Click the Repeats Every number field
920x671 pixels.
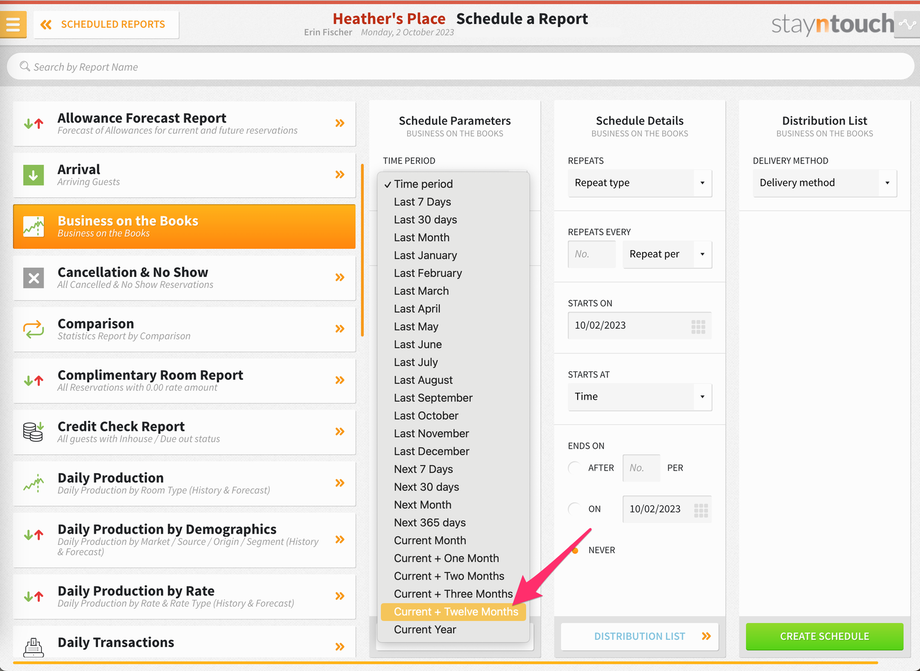[x=591, y=254]
